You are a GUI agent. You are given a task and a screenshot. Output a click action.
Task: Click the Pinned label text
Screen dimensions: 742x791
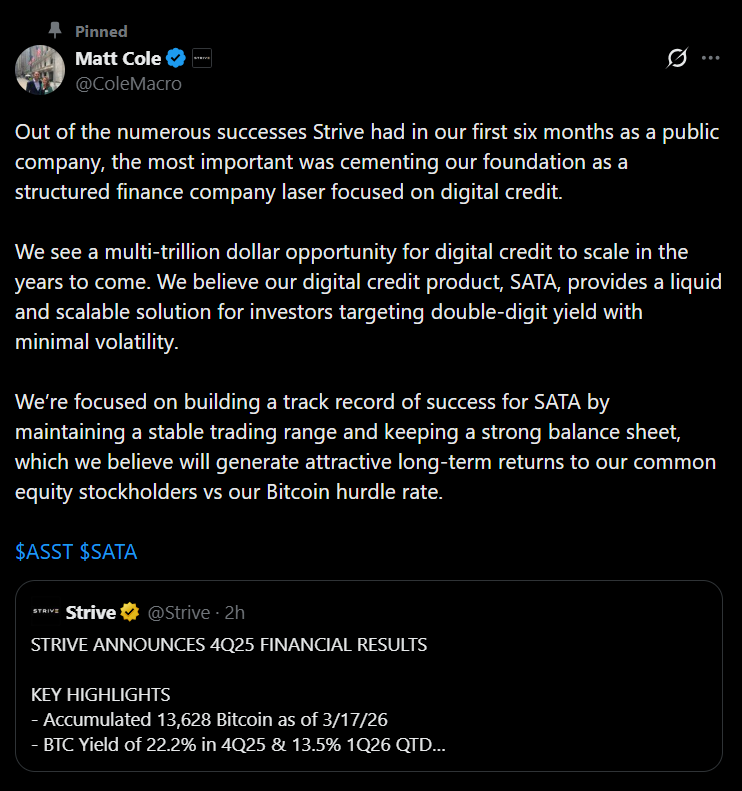101,32
